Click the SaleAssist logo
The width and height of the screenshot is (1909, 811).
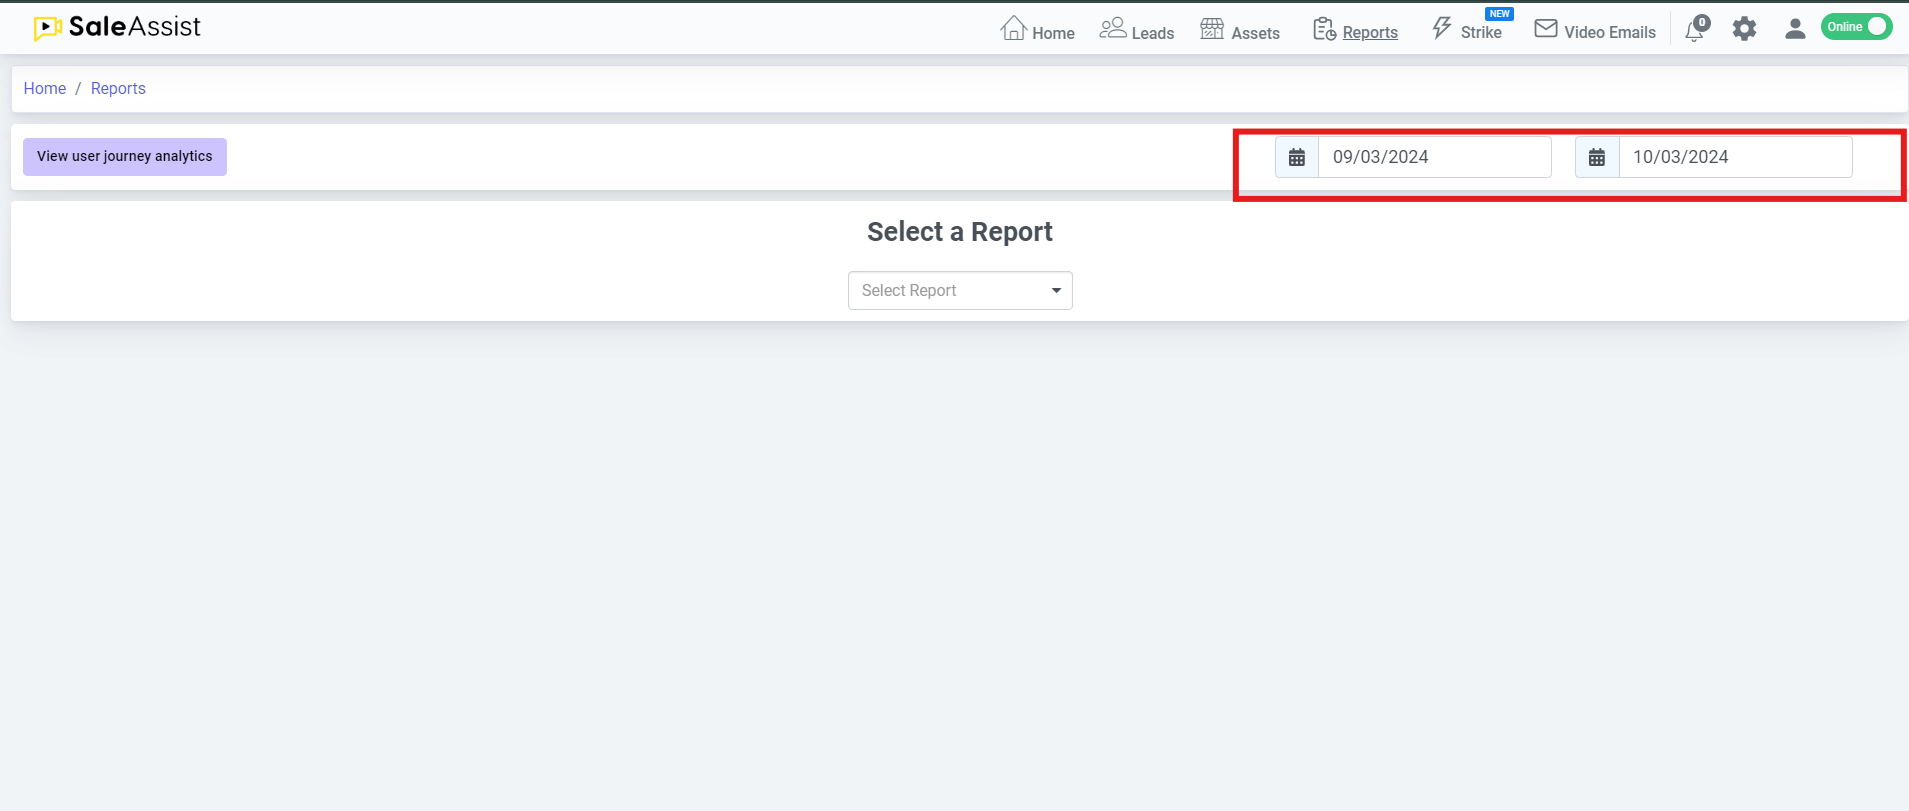point(117,28)
